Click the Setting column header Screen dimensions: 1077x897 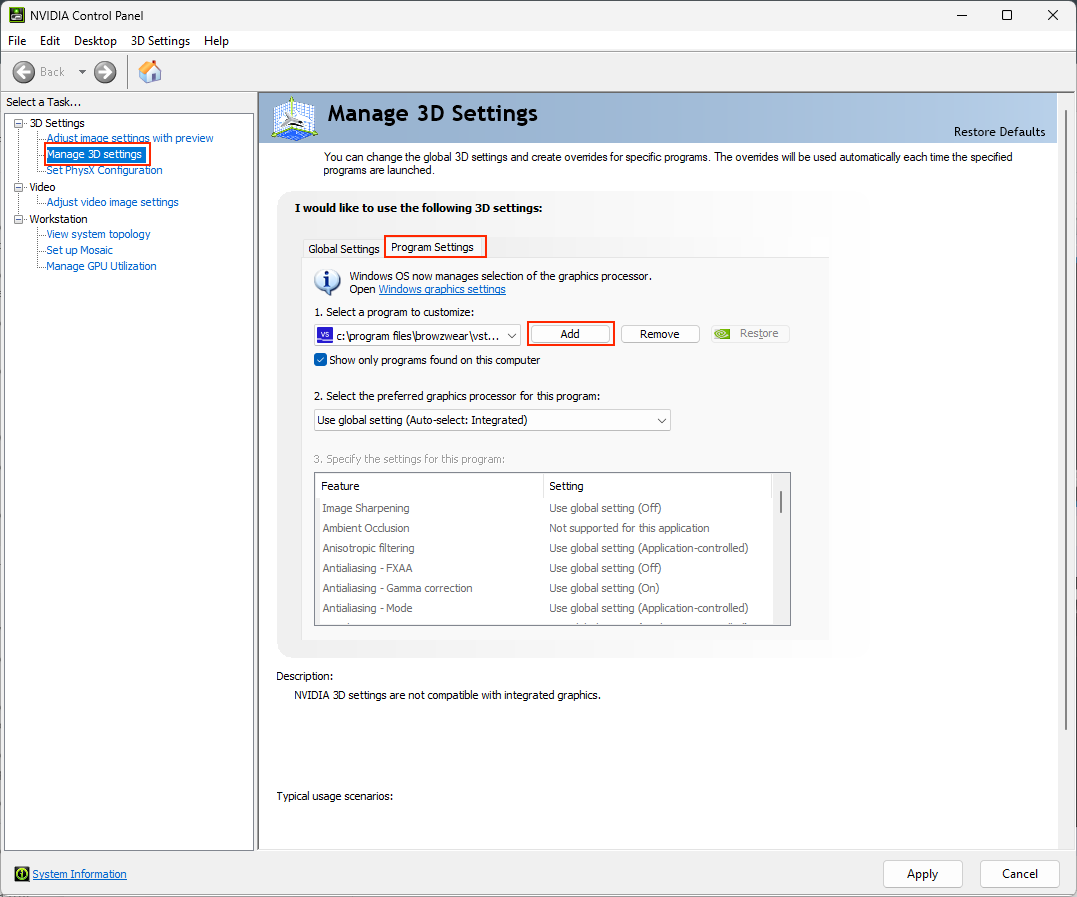point(658,486)
